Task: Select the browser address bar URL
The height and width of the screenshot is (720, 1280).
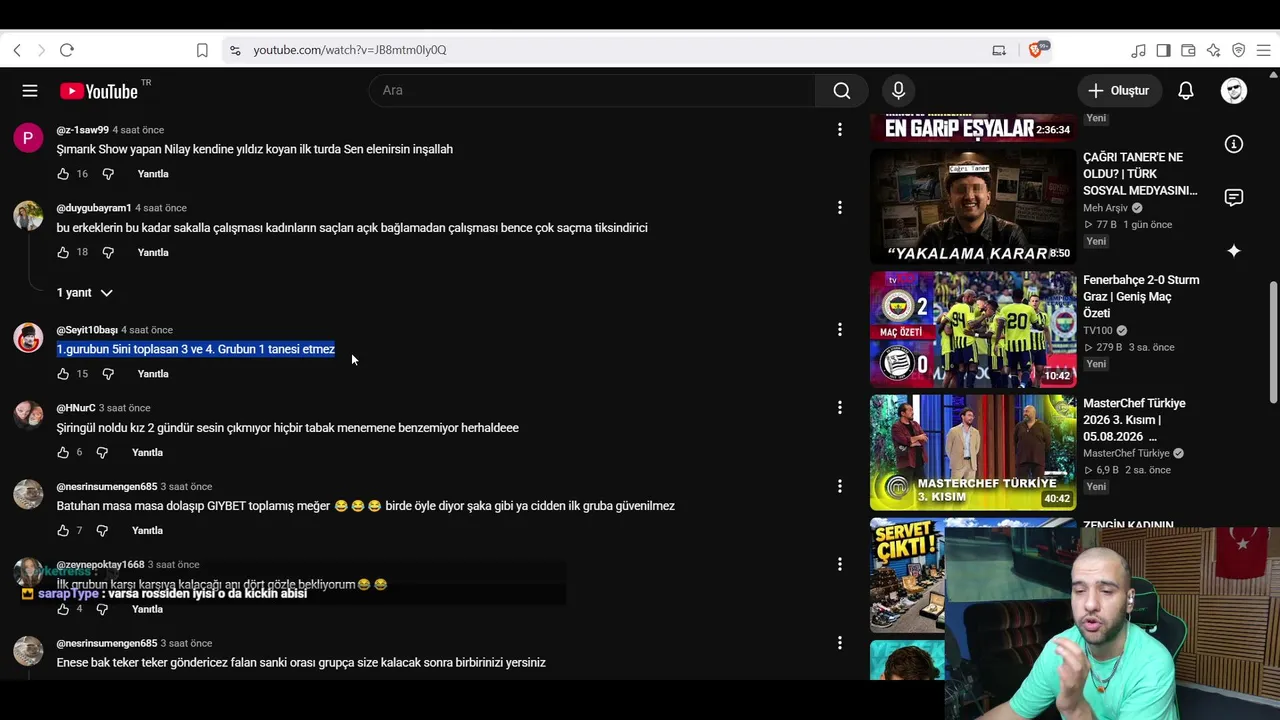Action: tap(350, 50)
